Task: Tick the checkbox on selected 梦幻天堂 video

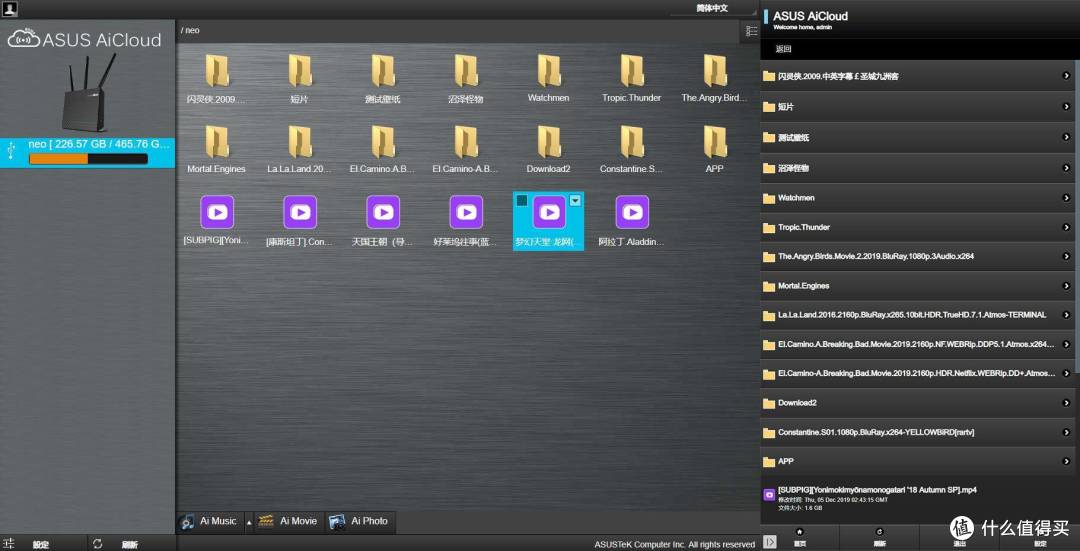Action: (x=522, y=200)
